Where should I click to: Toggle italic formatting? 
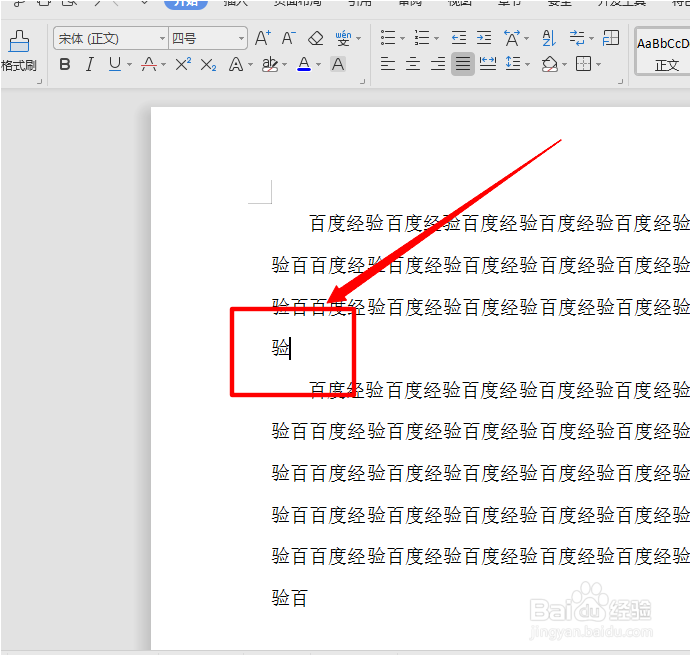click(x=89, y=64)
